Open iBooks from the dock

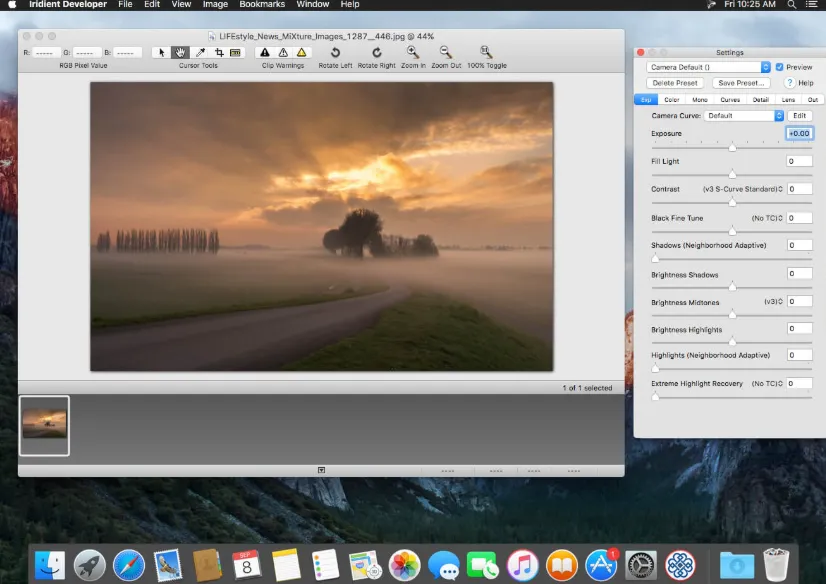(x=562, y=565)
